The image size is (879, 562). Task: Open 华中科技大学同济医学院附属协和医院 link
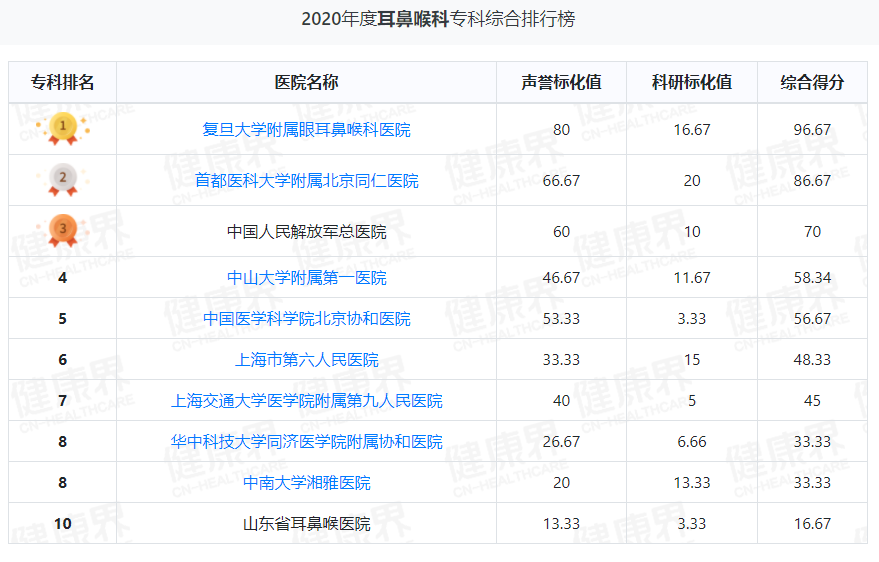306,442
